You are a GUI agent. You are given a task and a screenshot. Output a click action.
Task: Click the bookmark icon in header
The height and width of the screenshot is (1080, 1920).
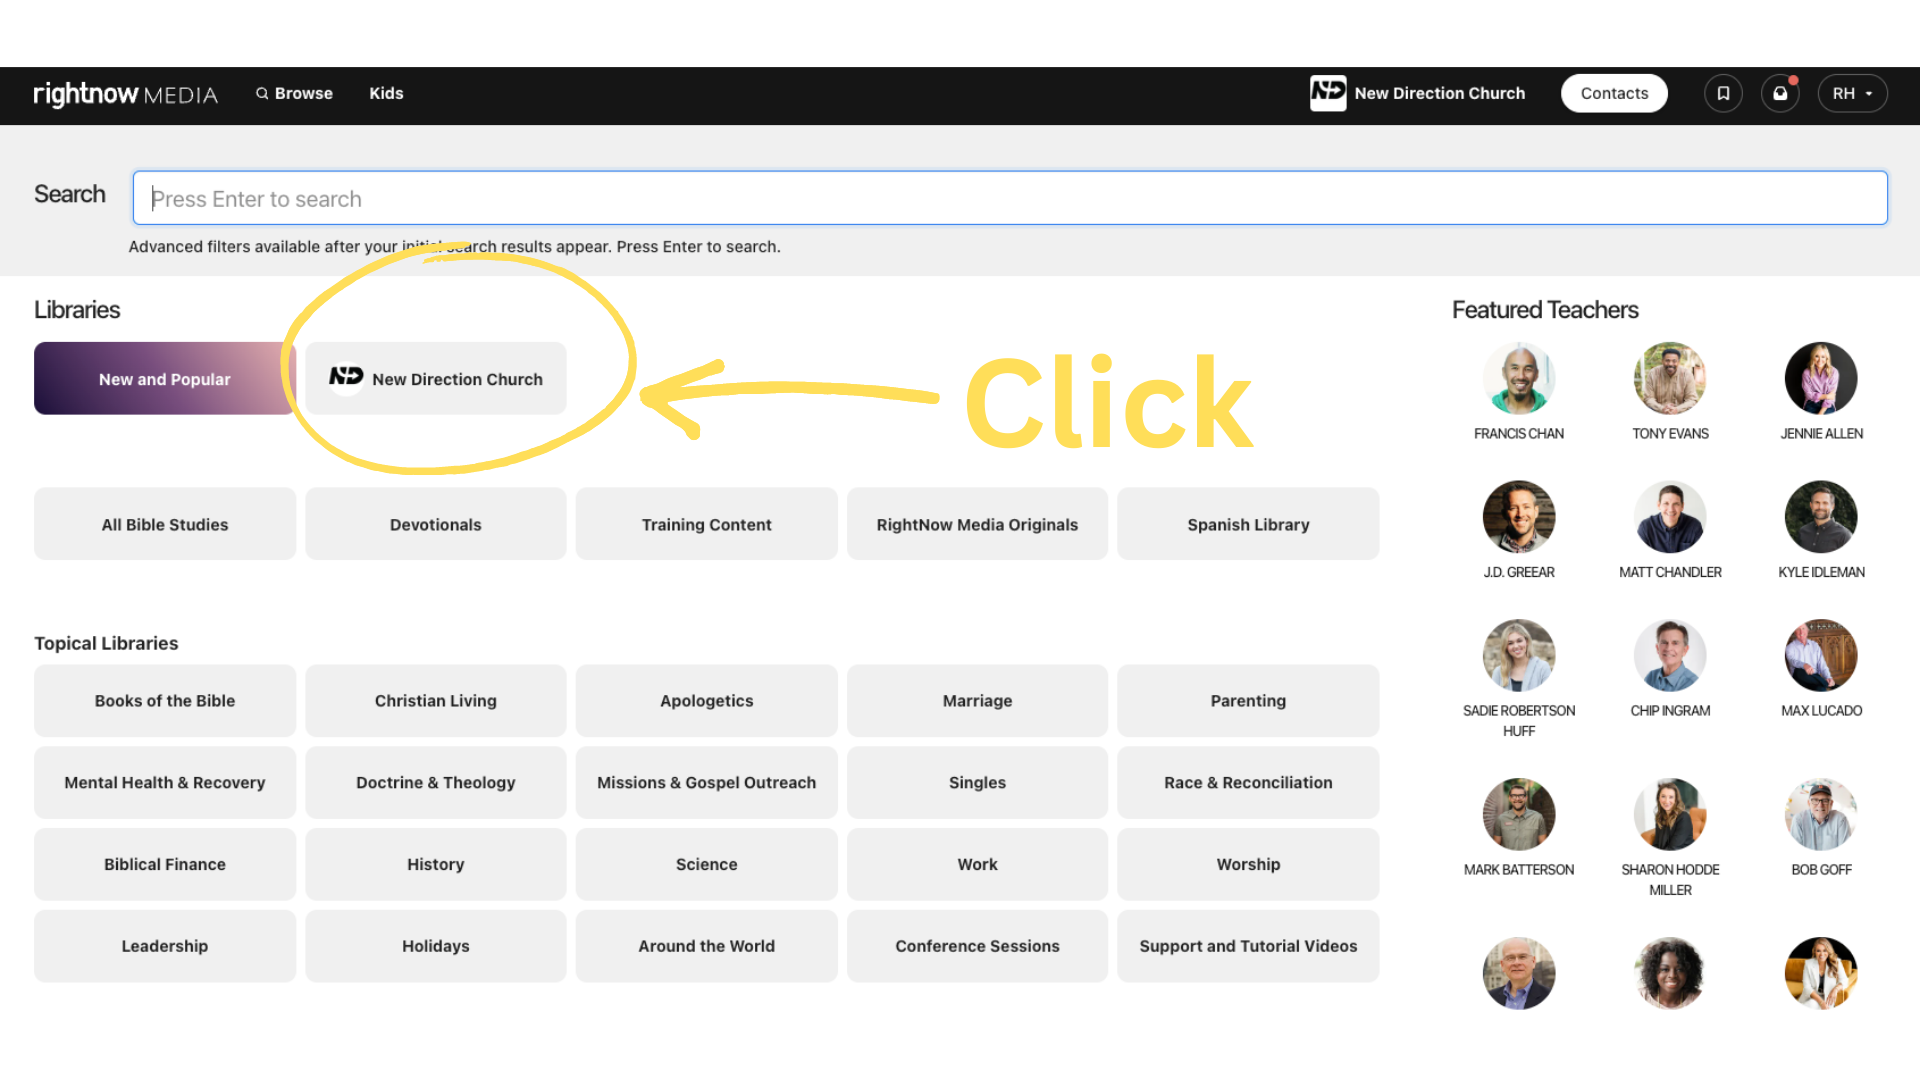(1723, 93)
